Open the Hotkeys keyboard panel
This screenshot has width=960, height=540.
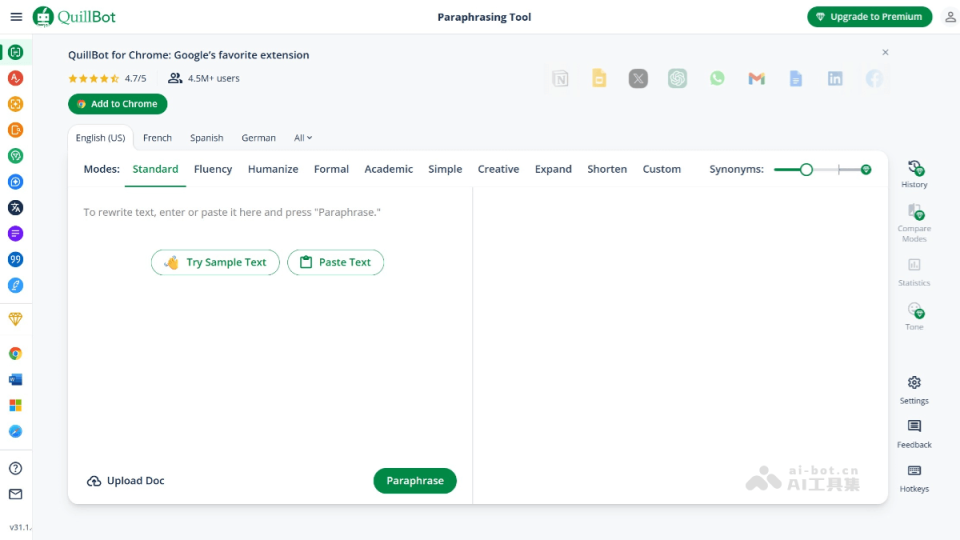[x=914, y=477]
